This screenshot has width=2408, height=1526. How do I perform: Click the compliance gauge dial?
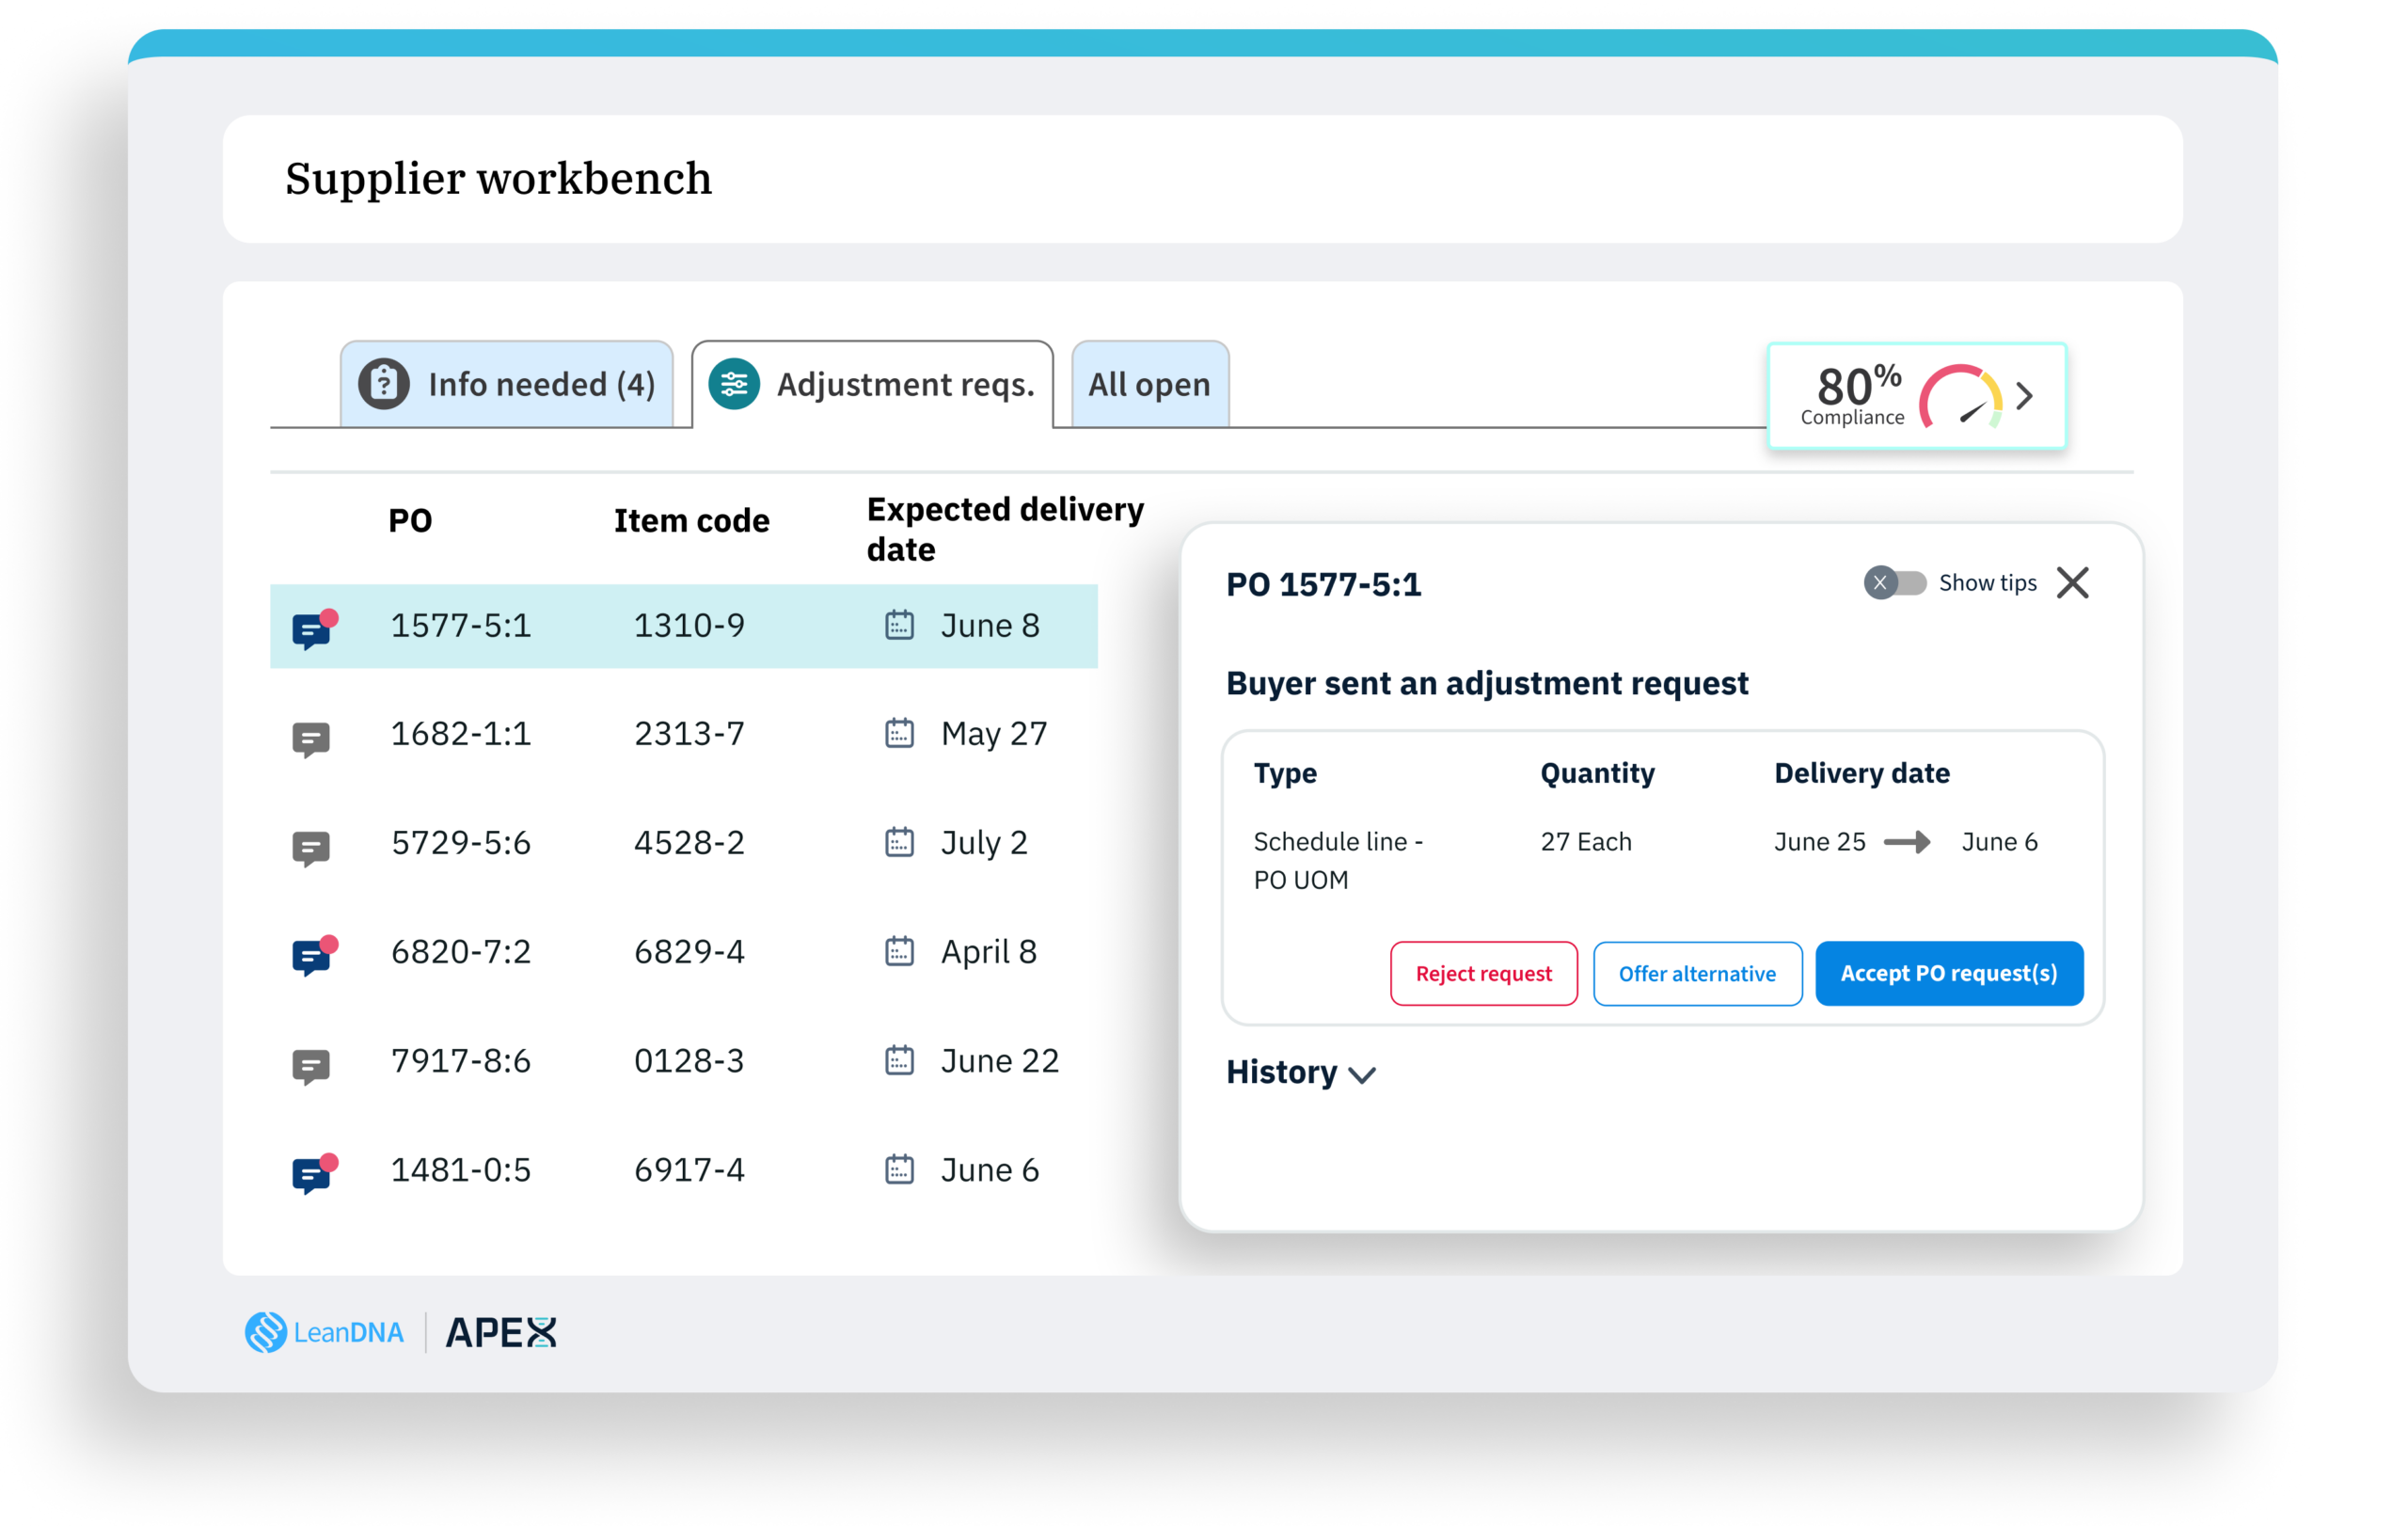(x=1960, y=397)
